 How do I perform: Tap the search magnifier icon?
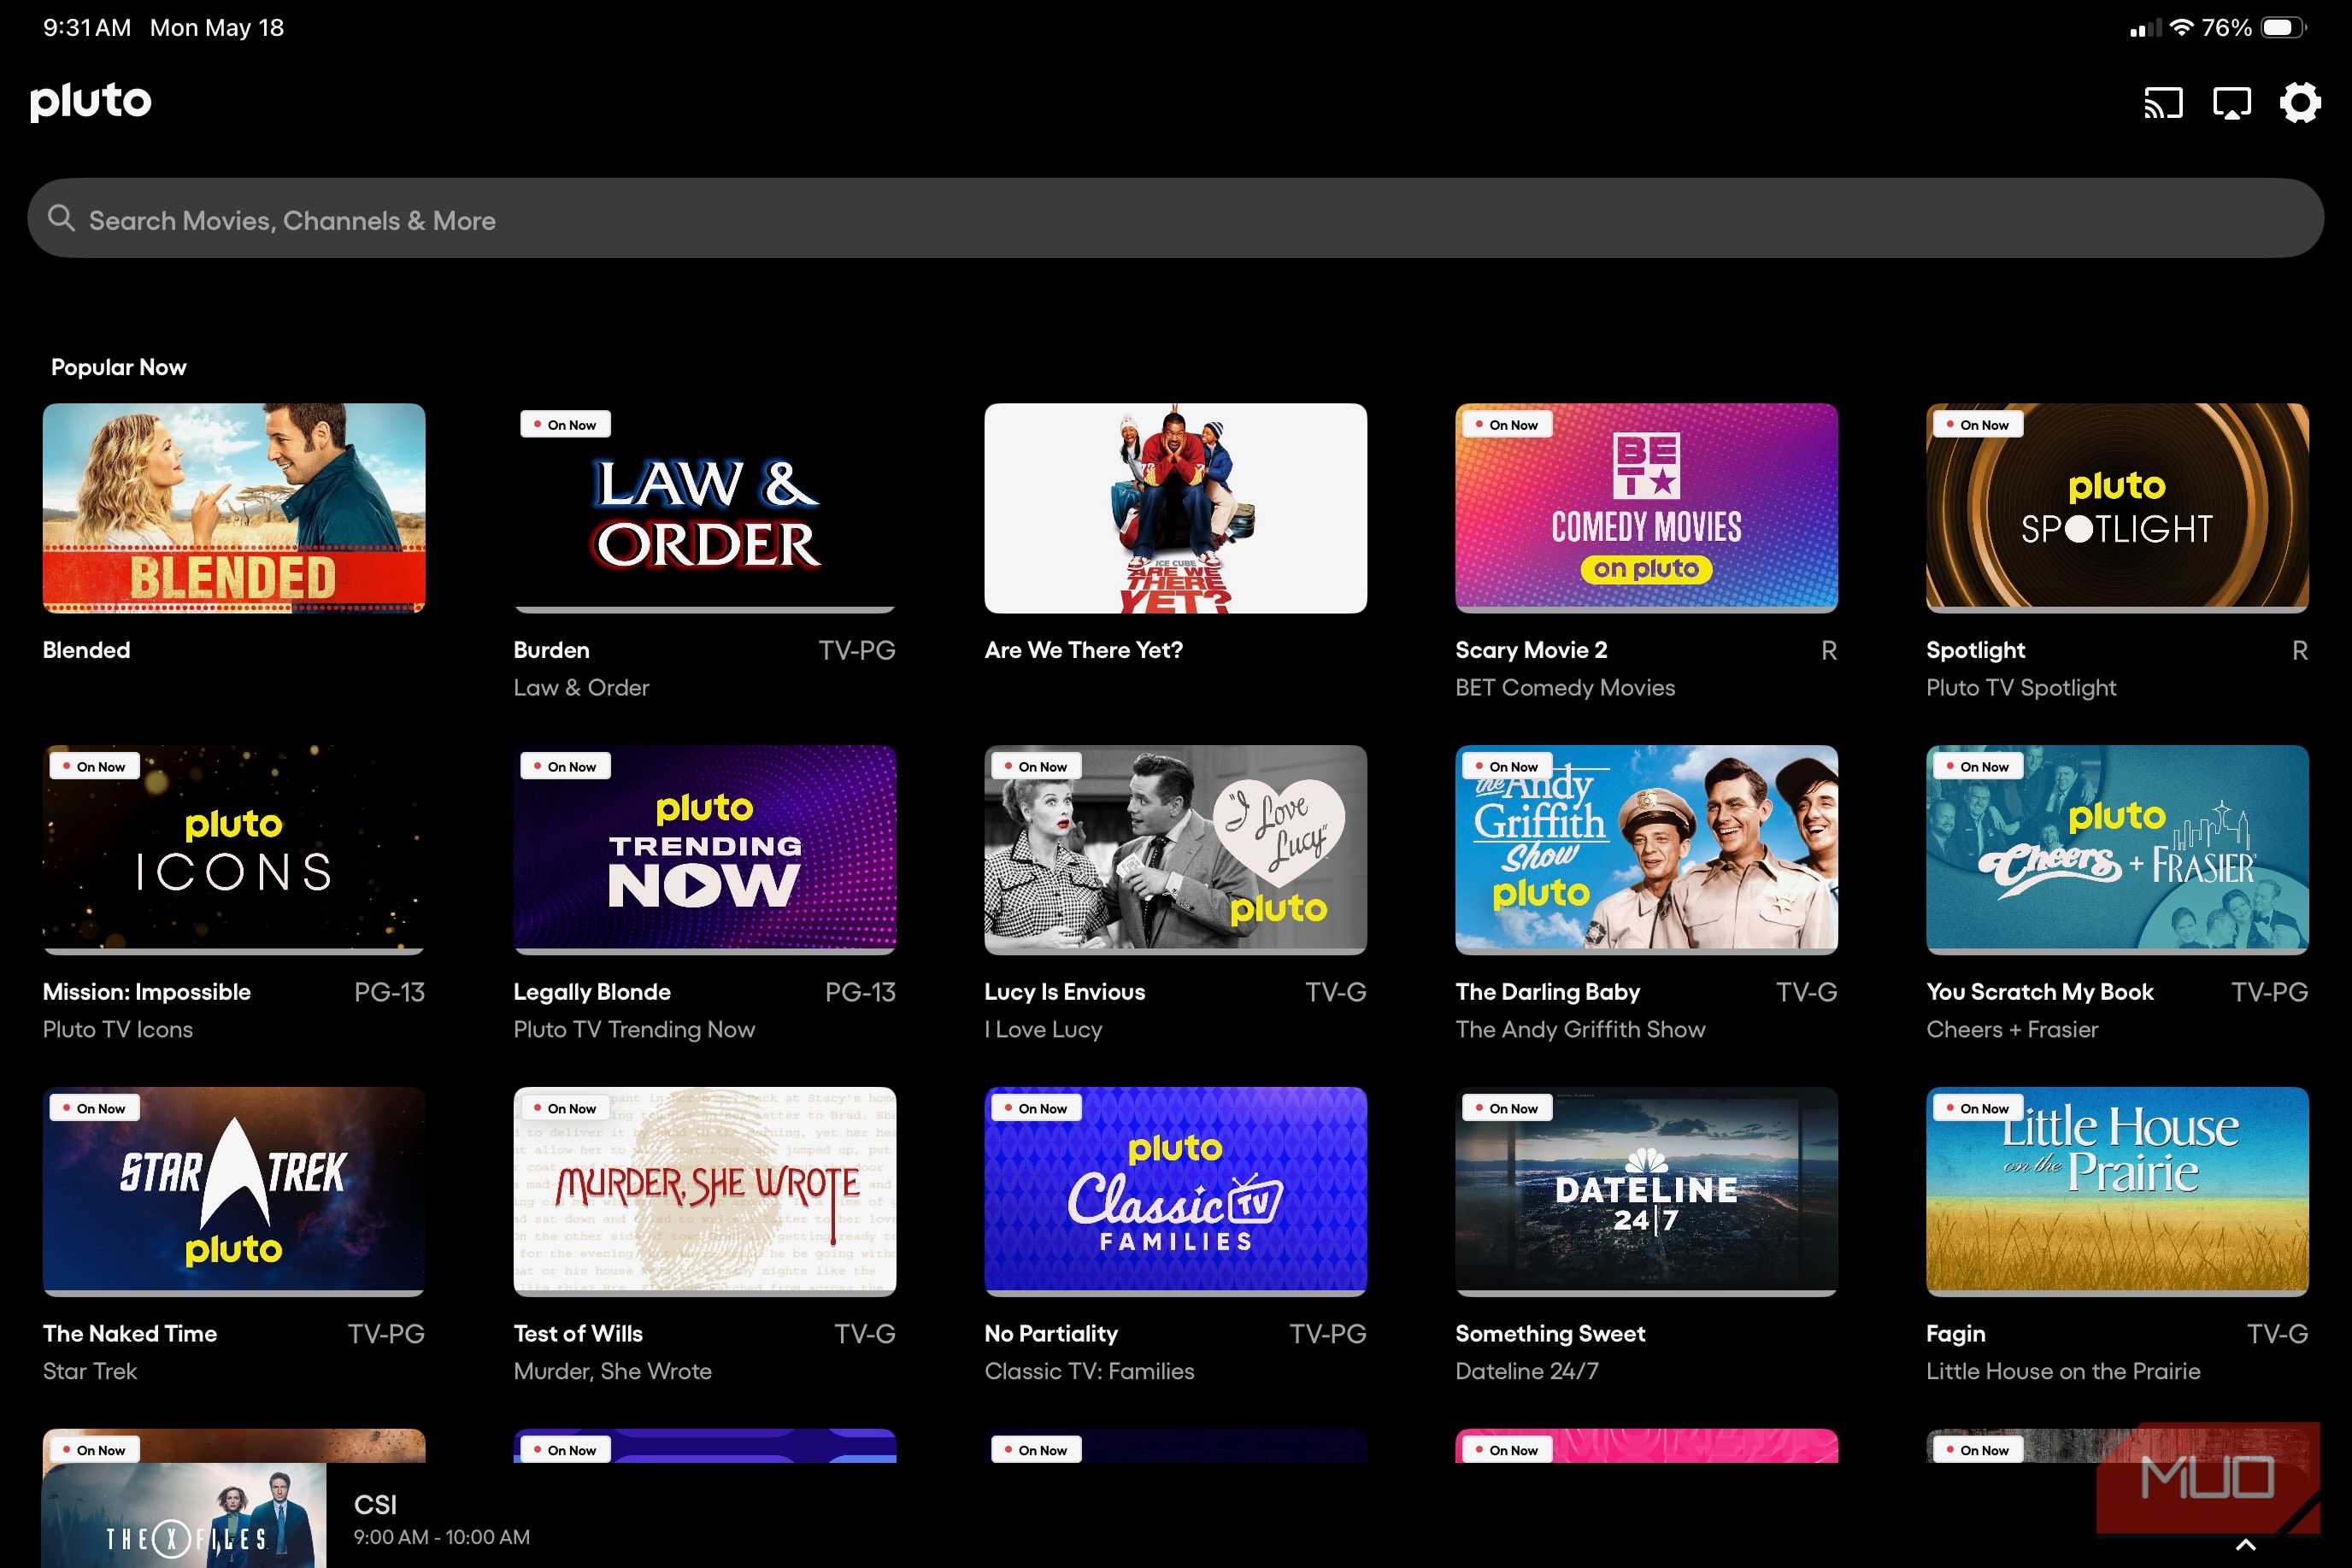click(61, 218)
